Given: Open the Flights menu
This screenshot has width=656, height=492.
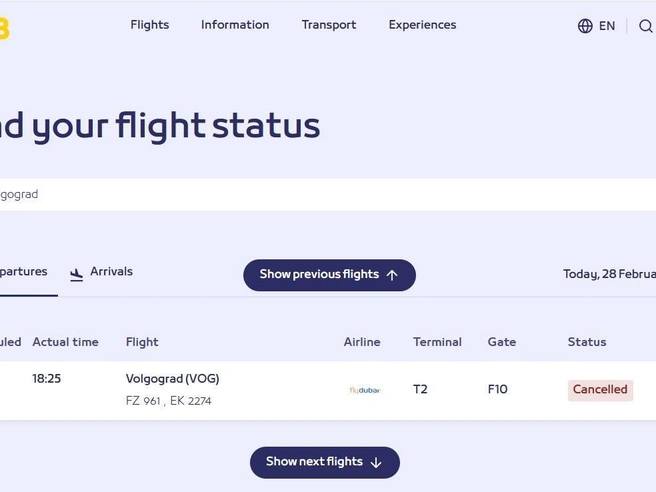Looking at the screenshot, I should (150, 25).
